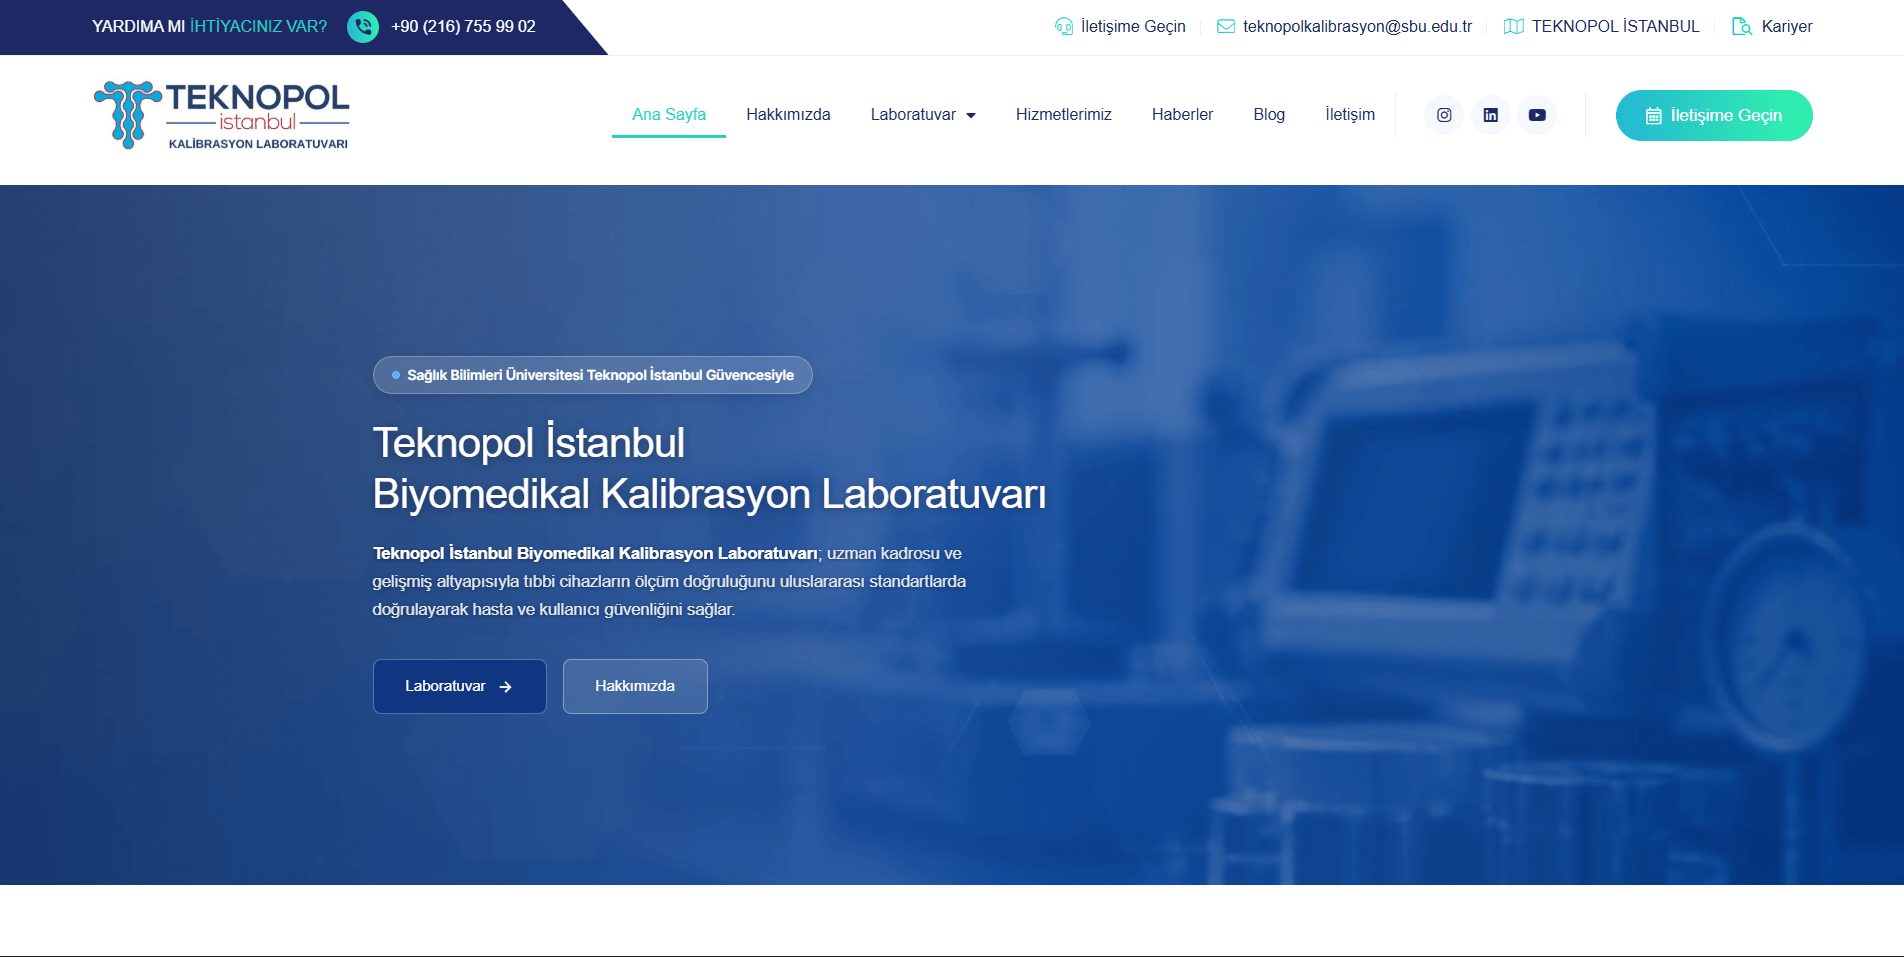Click the envelope email icon
This screenshot has height=957, width=1904.
pyautogui.click(x=1226, y=27)
